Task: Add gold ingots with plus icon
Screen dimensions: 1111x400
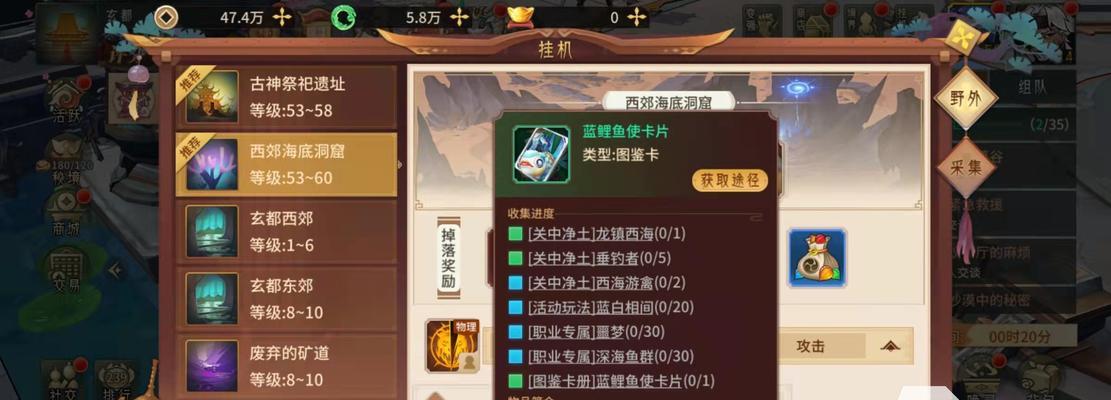Action: pyautogui.click(x=636, y=17)
